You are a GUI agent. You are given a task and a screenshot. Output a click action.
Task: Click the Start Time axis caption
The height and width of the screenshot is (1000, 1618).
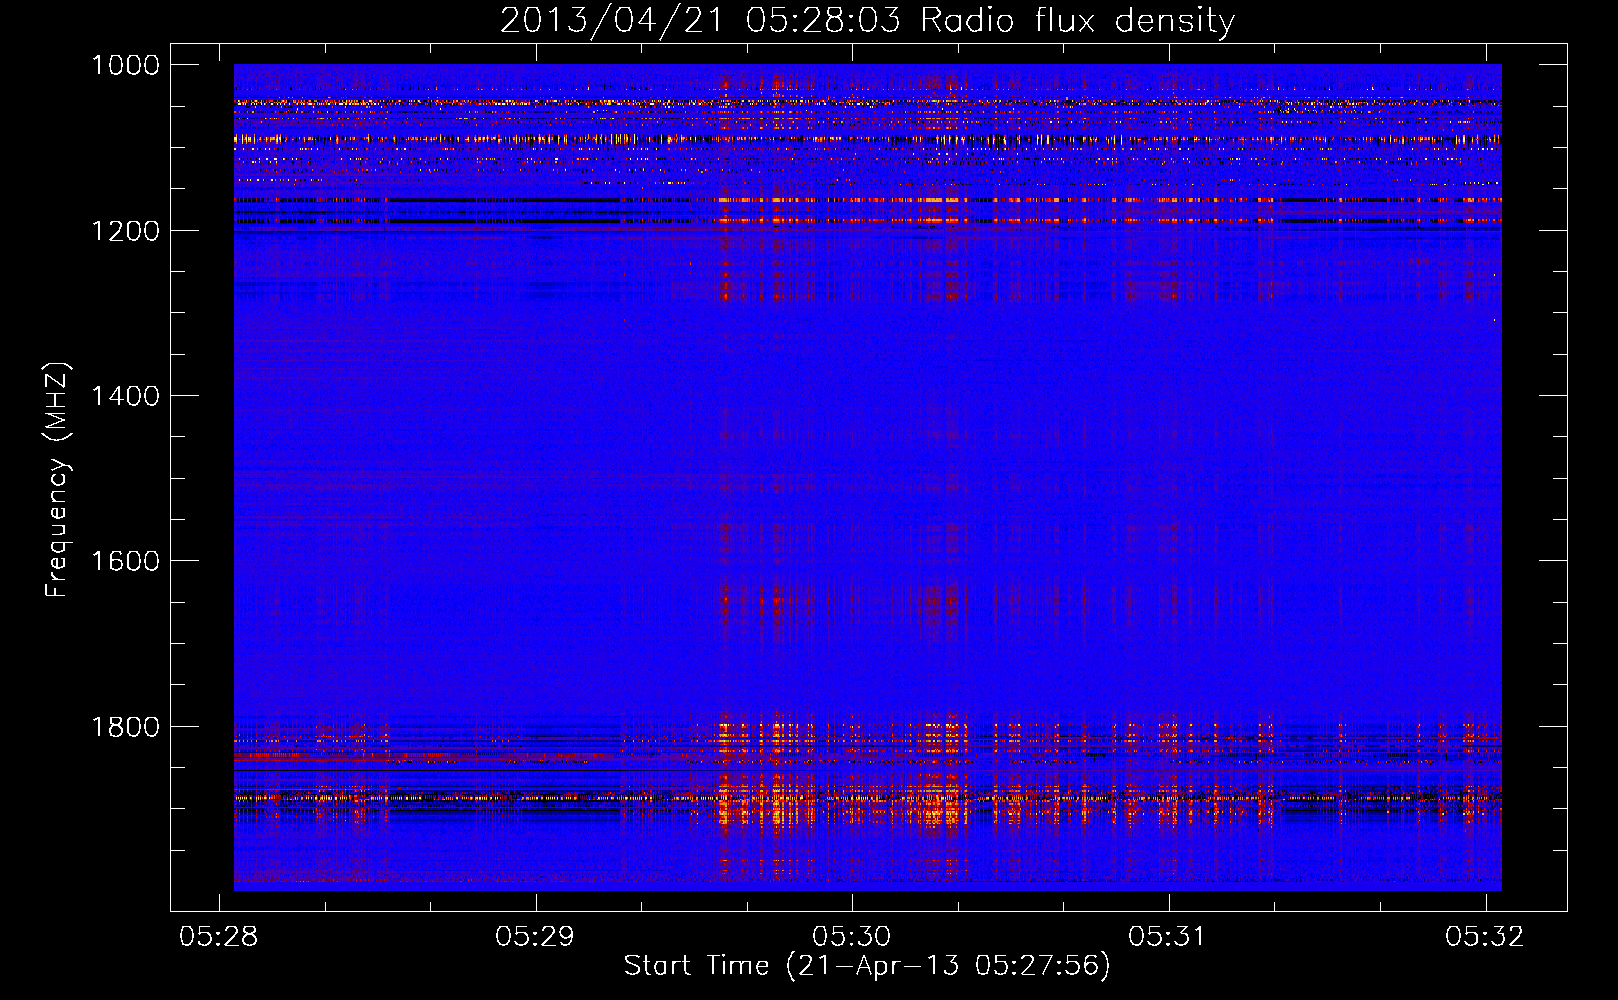(867, 966)
